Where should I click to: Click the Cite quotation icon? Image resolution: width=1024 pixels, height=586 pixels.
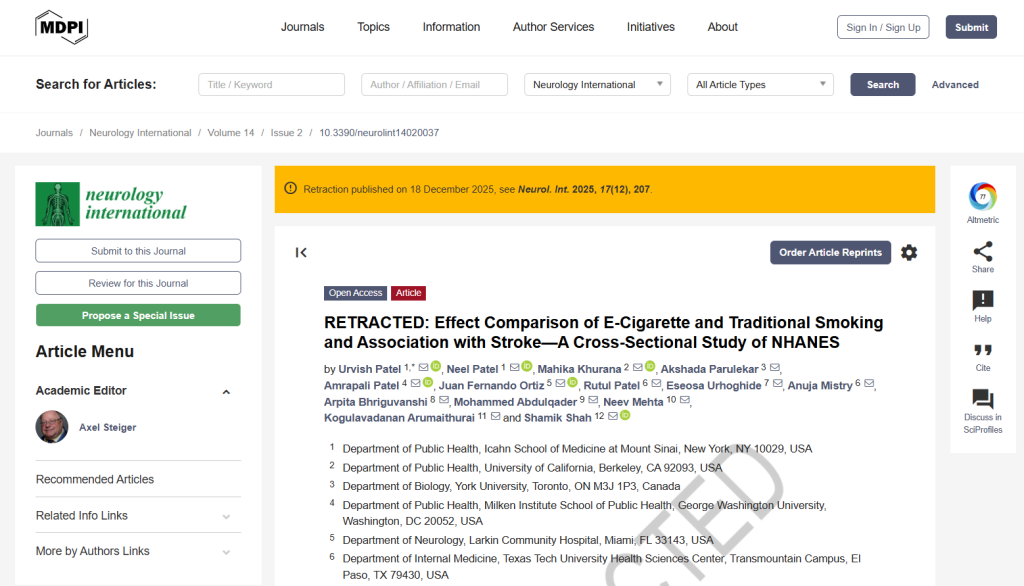tap(982, 350)
